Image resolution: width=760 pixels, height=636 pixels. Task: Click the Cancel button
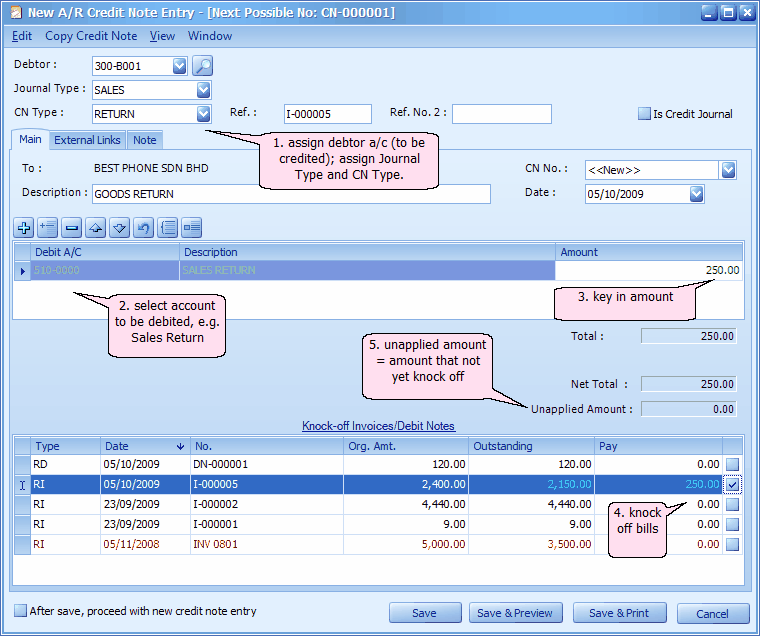[712, 614]
